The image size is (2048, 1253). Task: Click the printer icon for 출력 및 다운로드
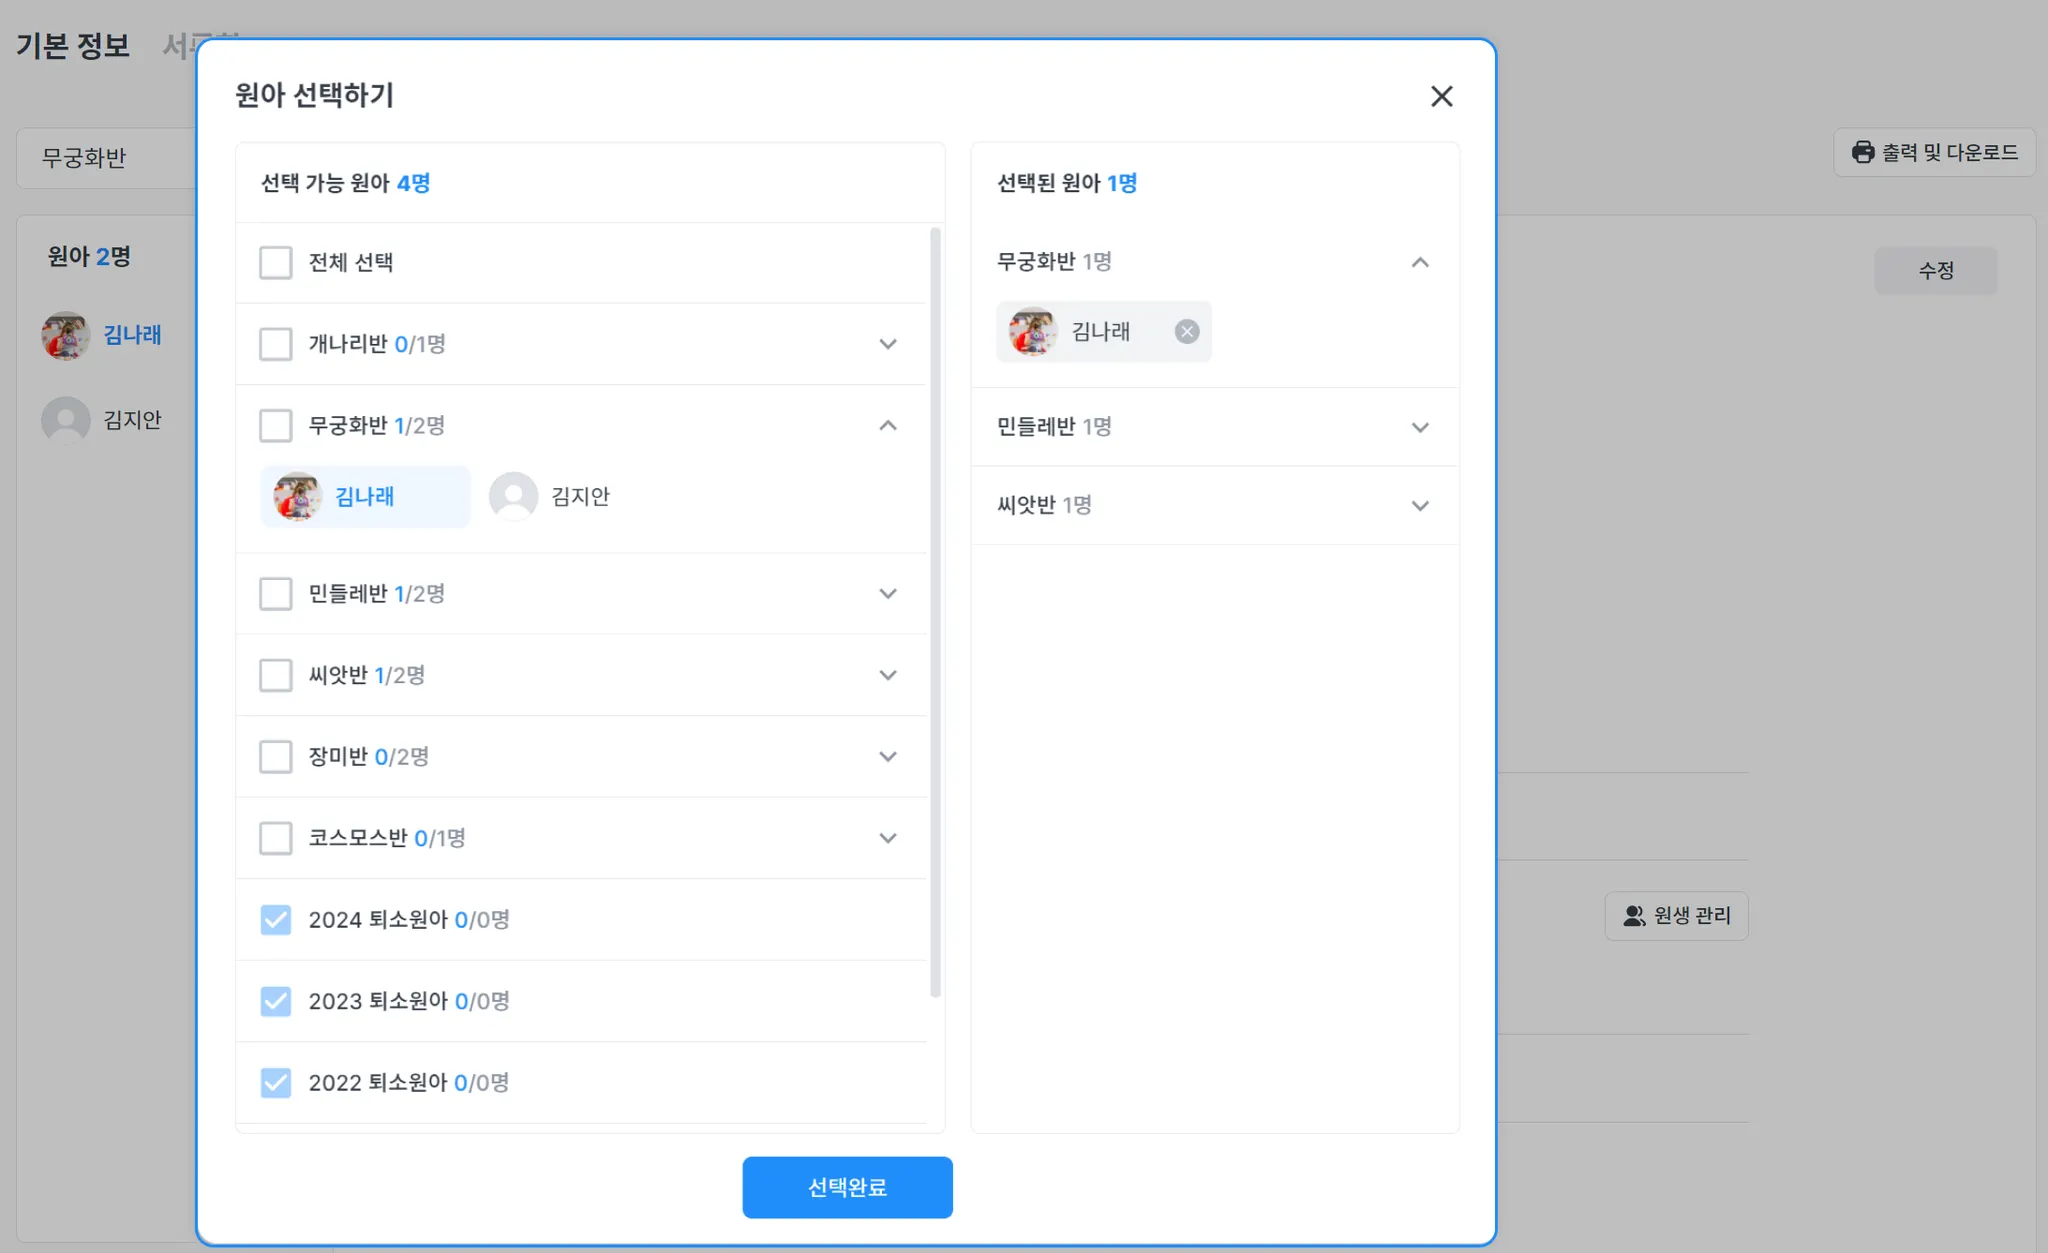click(x=1863, y=153)
